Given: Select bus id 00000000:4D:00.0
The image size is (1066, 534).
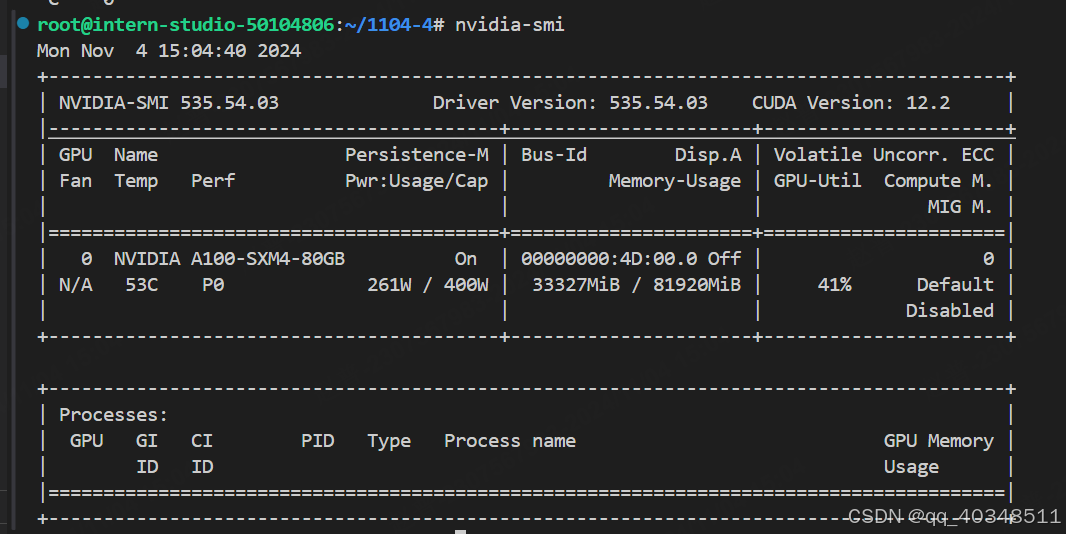Looking at the screenshot, I should [609, 259].
